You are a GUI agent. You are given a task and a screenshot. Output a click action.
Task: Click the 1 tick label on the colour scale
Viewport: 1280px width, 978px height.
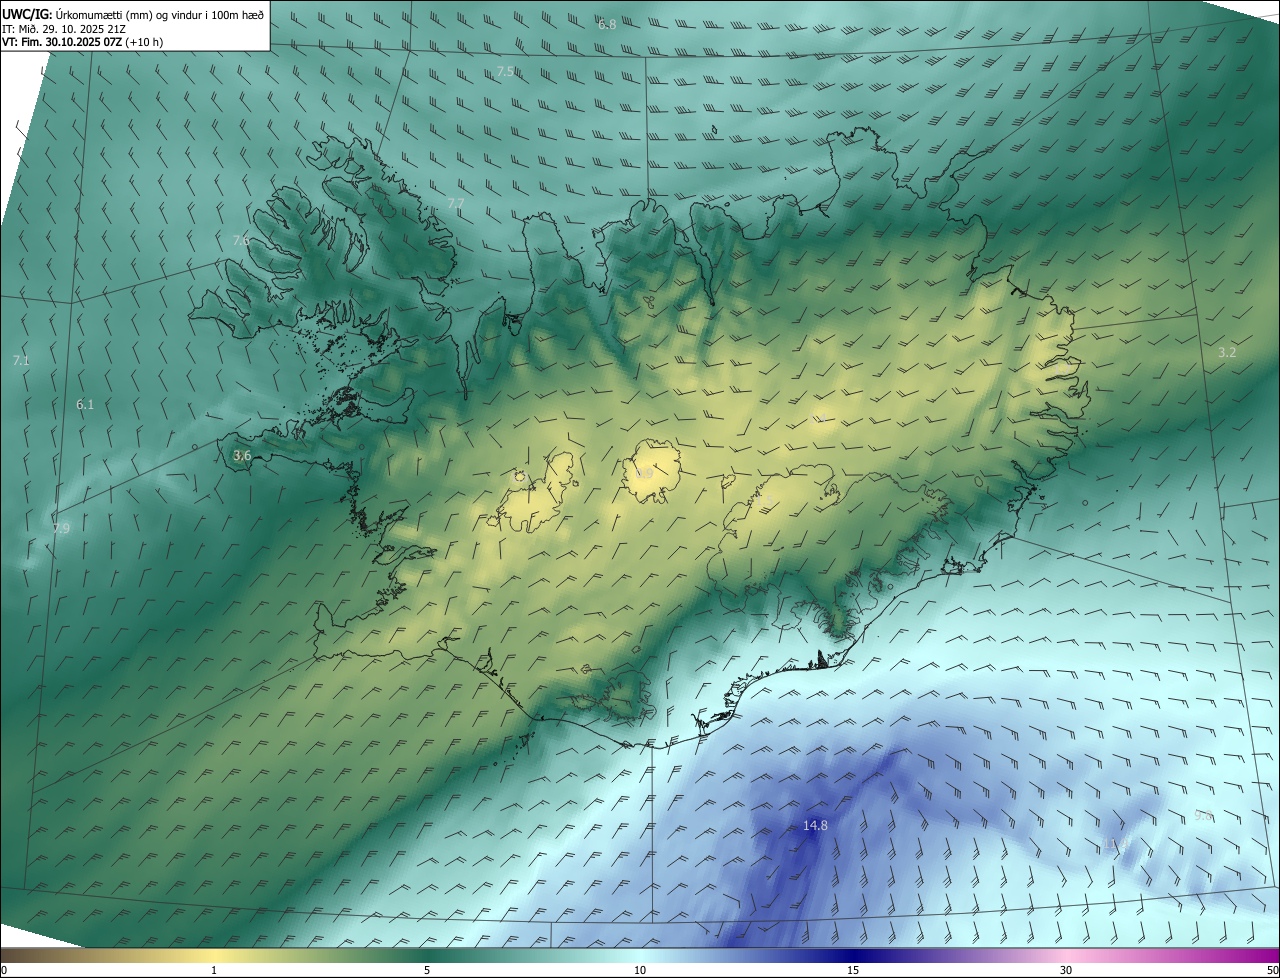click(214, 970)
